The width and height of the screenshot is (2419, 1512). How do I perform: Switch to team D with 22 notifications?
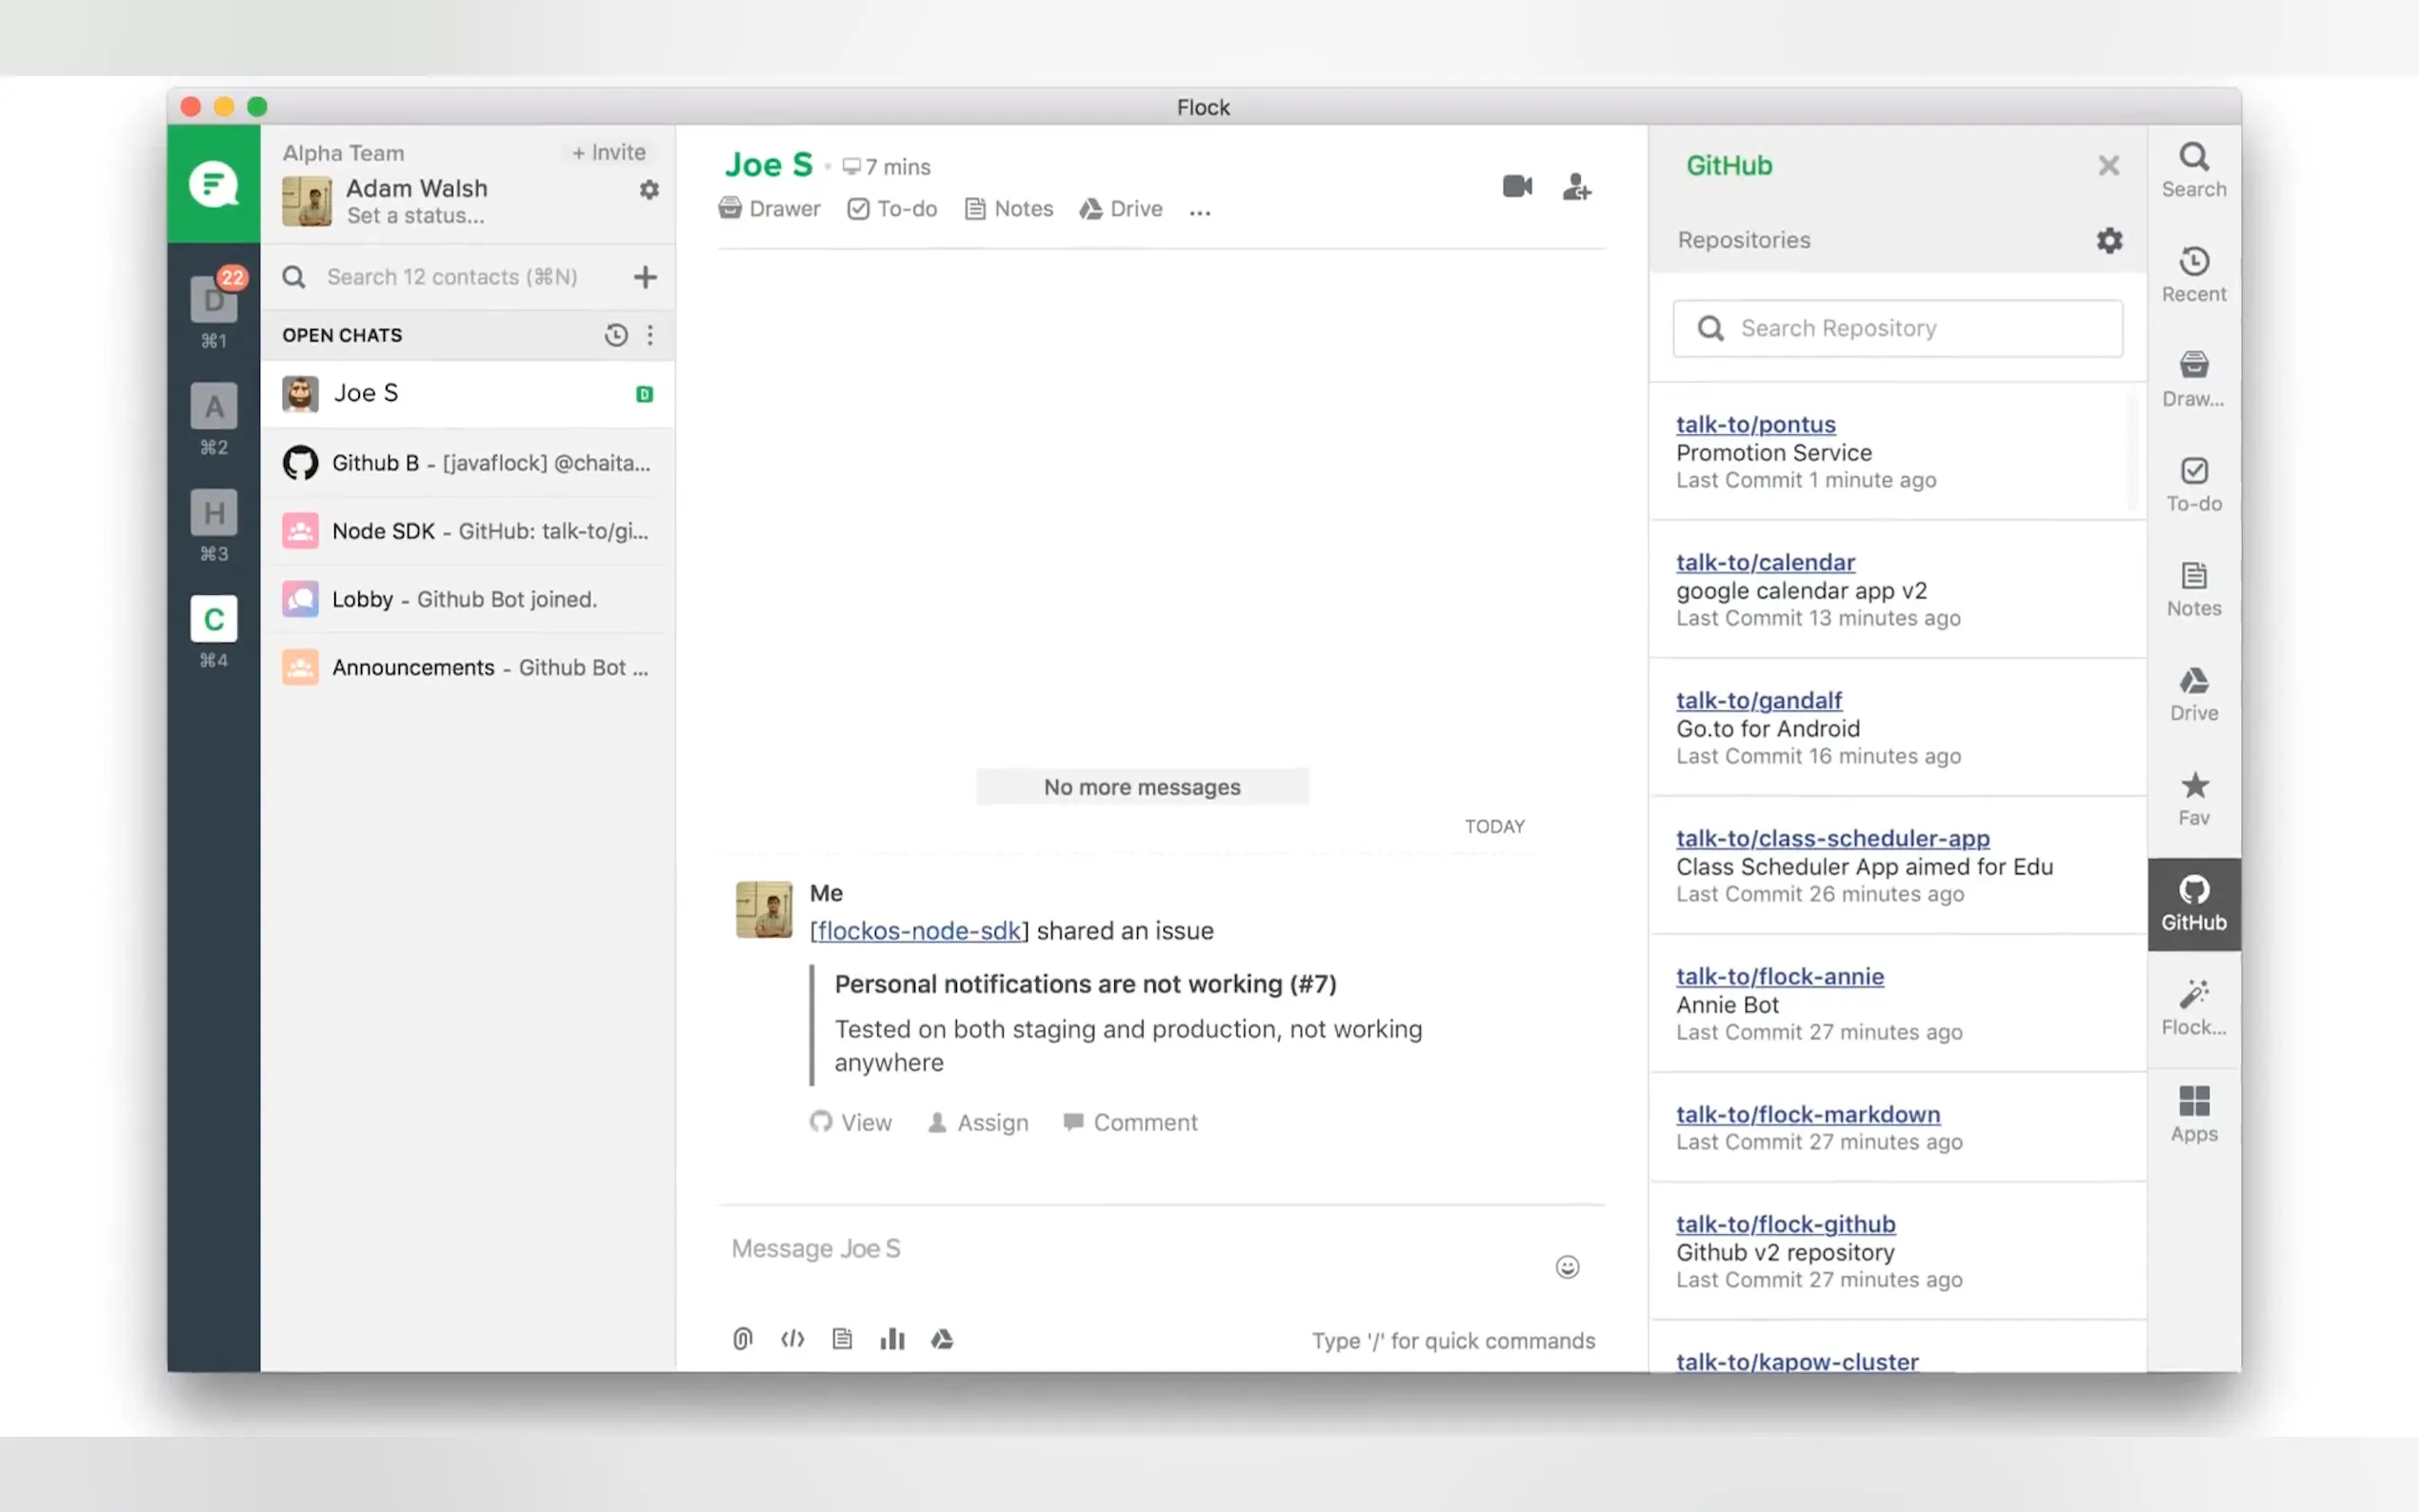point(214,300)
